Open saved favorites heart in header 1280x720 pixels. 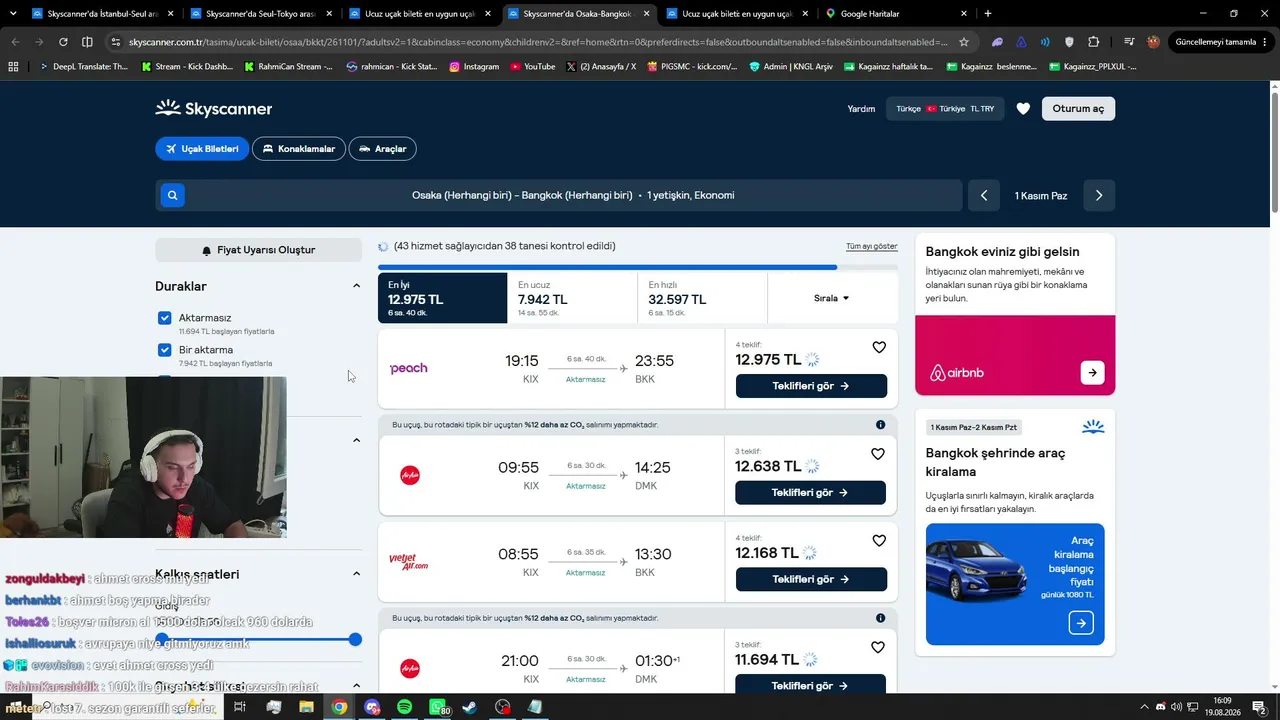coord(1023,108)
